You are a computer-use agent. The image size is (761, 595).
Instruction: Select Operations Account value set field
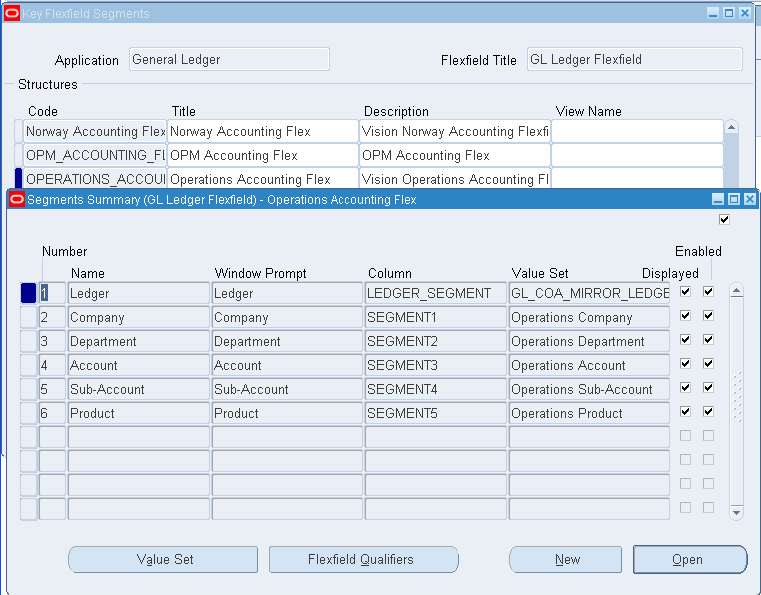pyautogui.click(x=588, y=366)
